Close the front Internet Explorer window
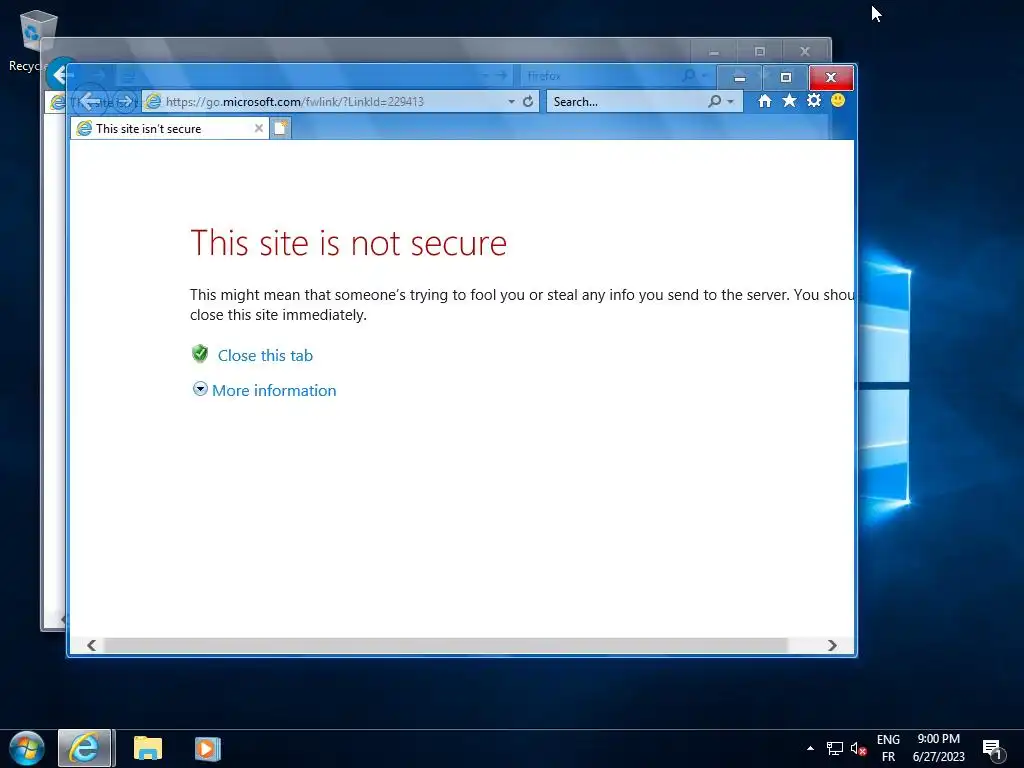1024x768 pixels. 831,78
